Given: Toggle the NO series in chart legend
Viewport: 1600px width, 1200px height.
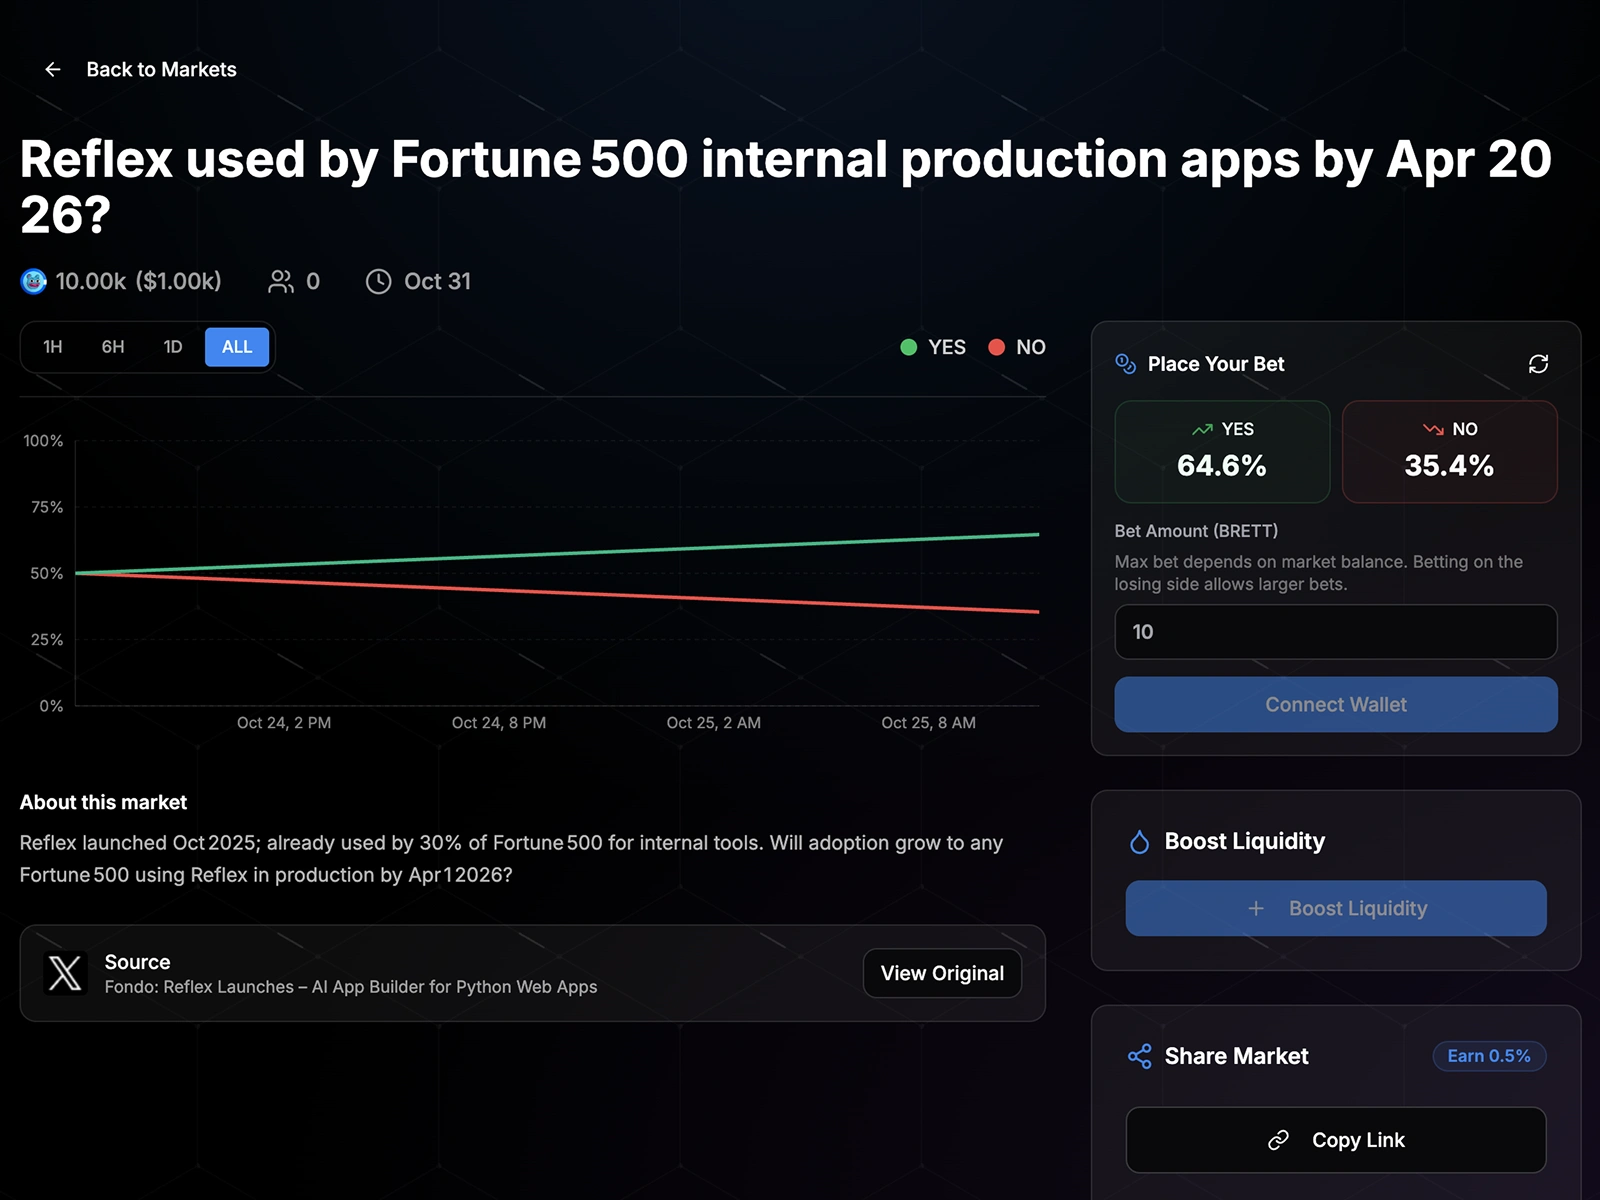Looking at the screenshot, I should (x=1017, y=347).
